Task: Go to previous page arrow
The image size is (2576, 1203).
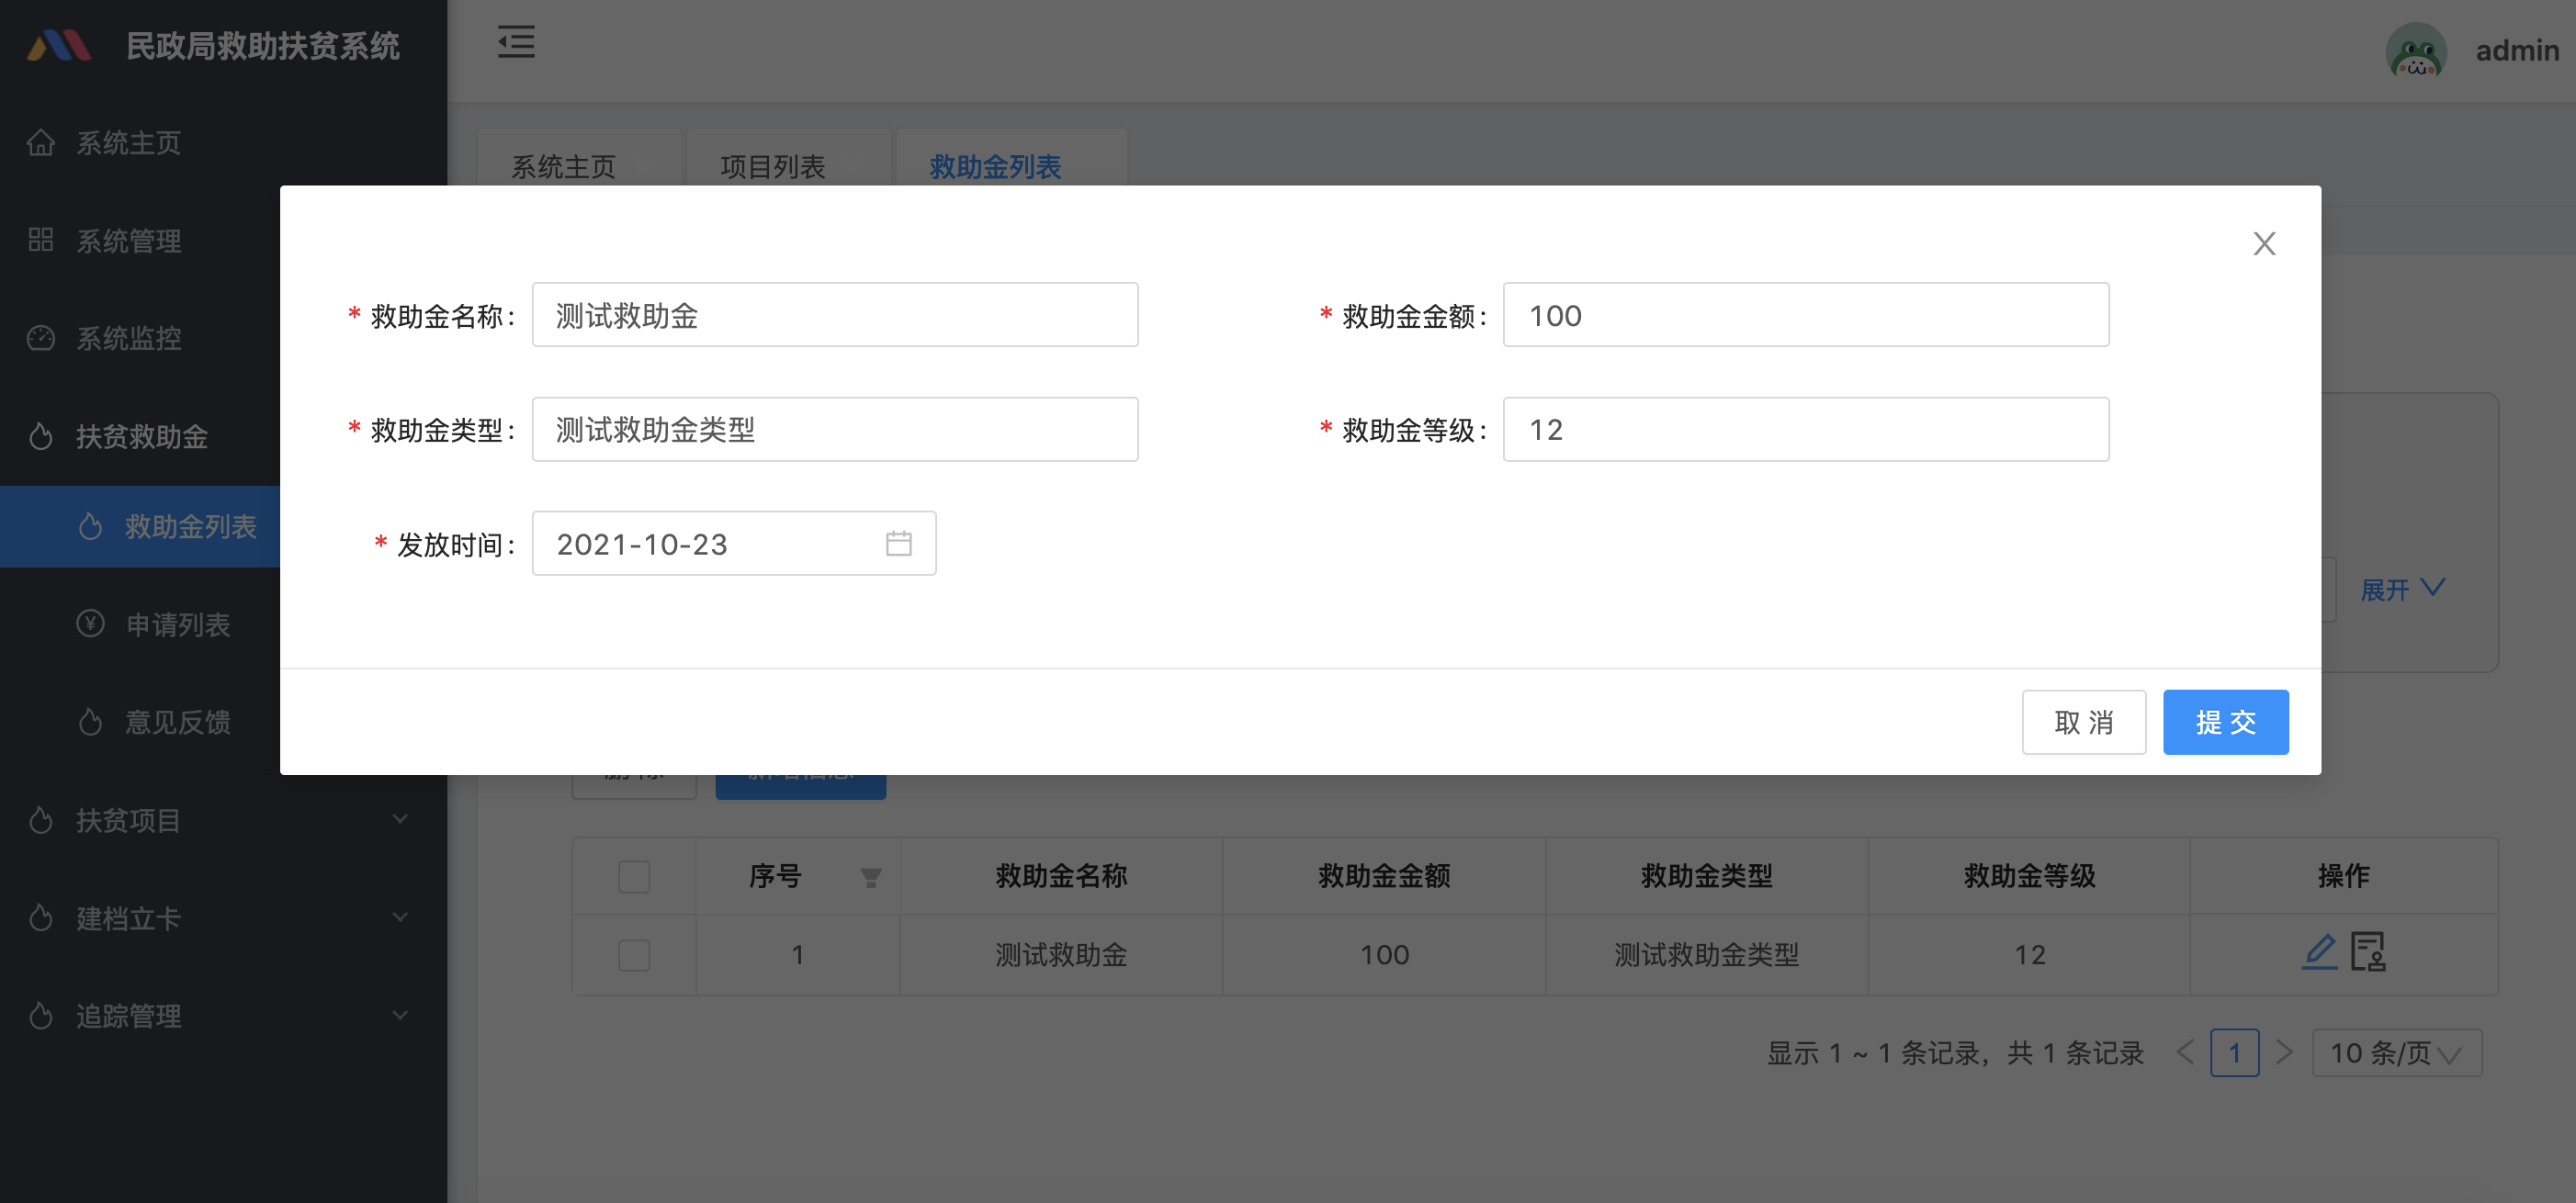Action: coord(2186,1052)
